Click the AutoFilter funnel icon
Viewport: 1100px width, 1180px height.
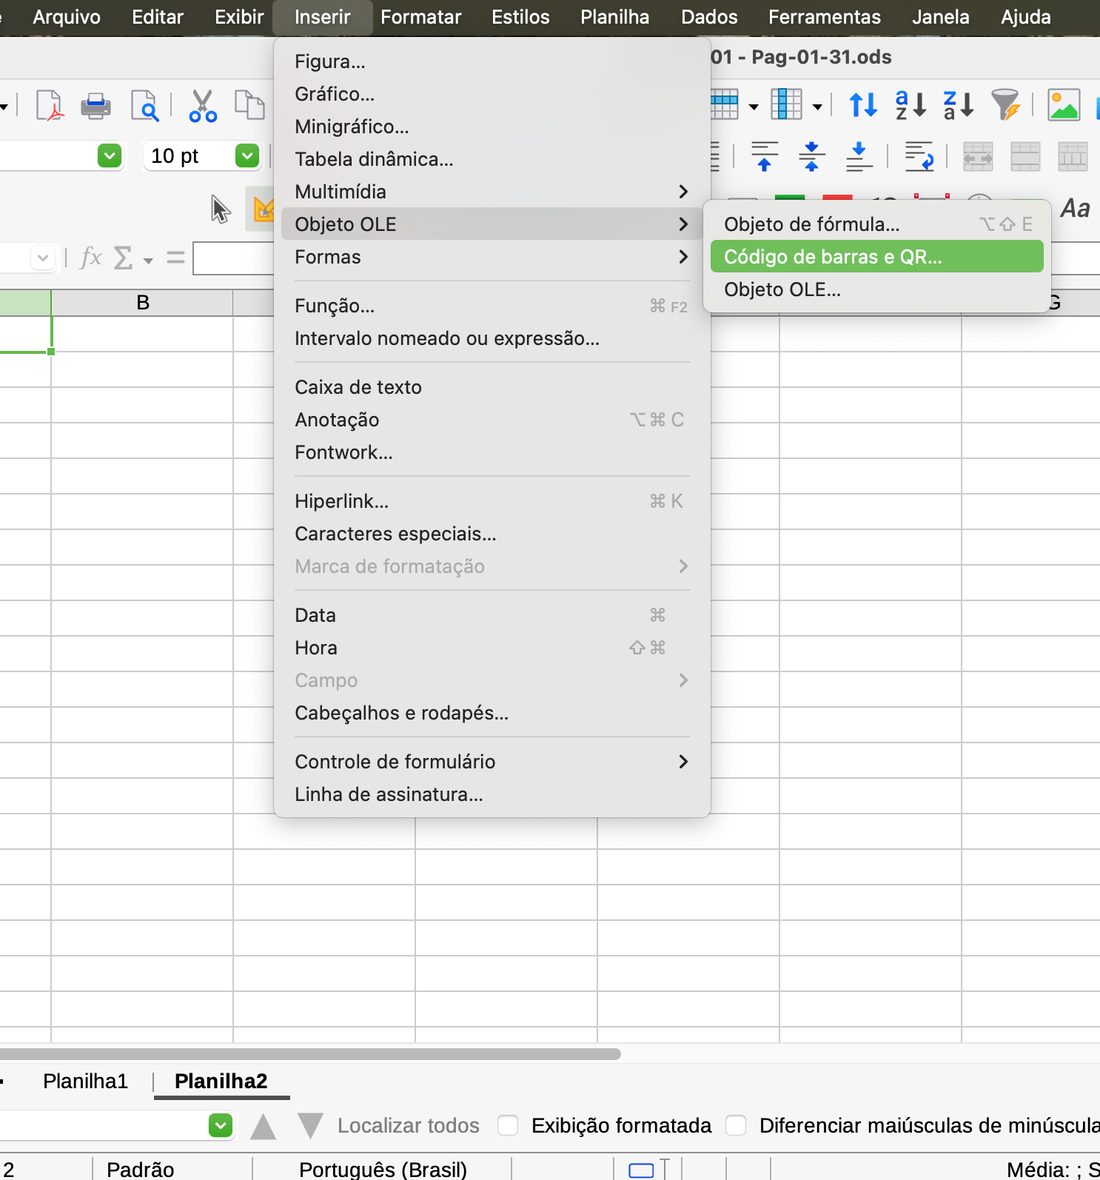pos(1005,105)
